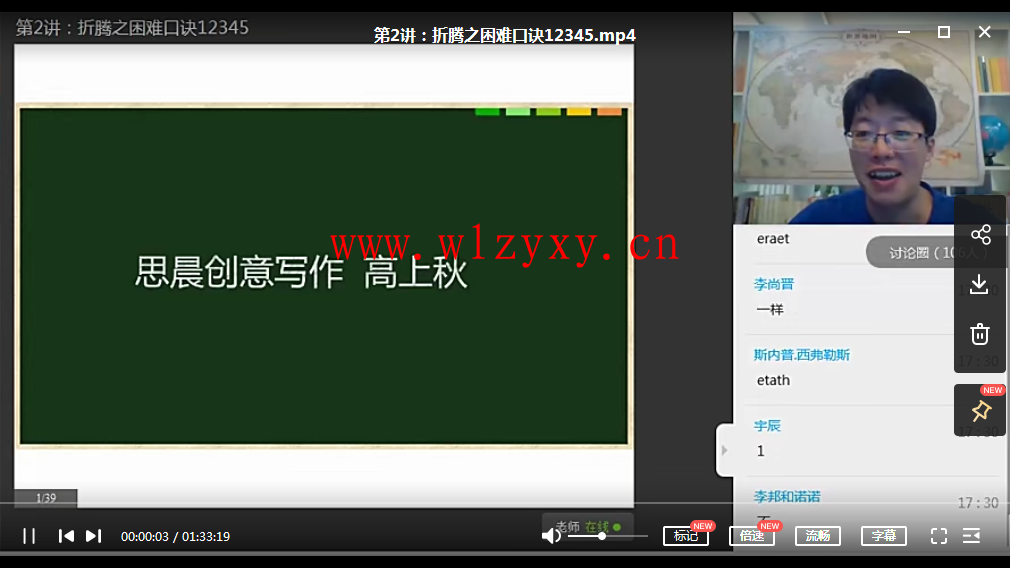This screenshot has width=1010, height=568.
Task: Mute the volume speaker icon
Action: click(551, 536)
